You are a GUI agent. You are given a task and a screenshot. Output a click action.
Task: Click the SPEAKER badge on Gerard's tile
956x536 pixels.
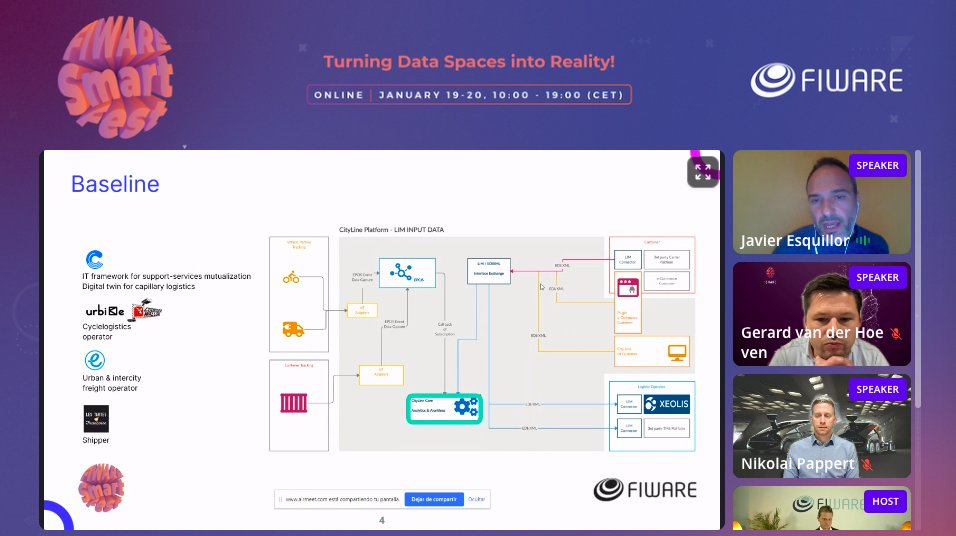(877, 277)
